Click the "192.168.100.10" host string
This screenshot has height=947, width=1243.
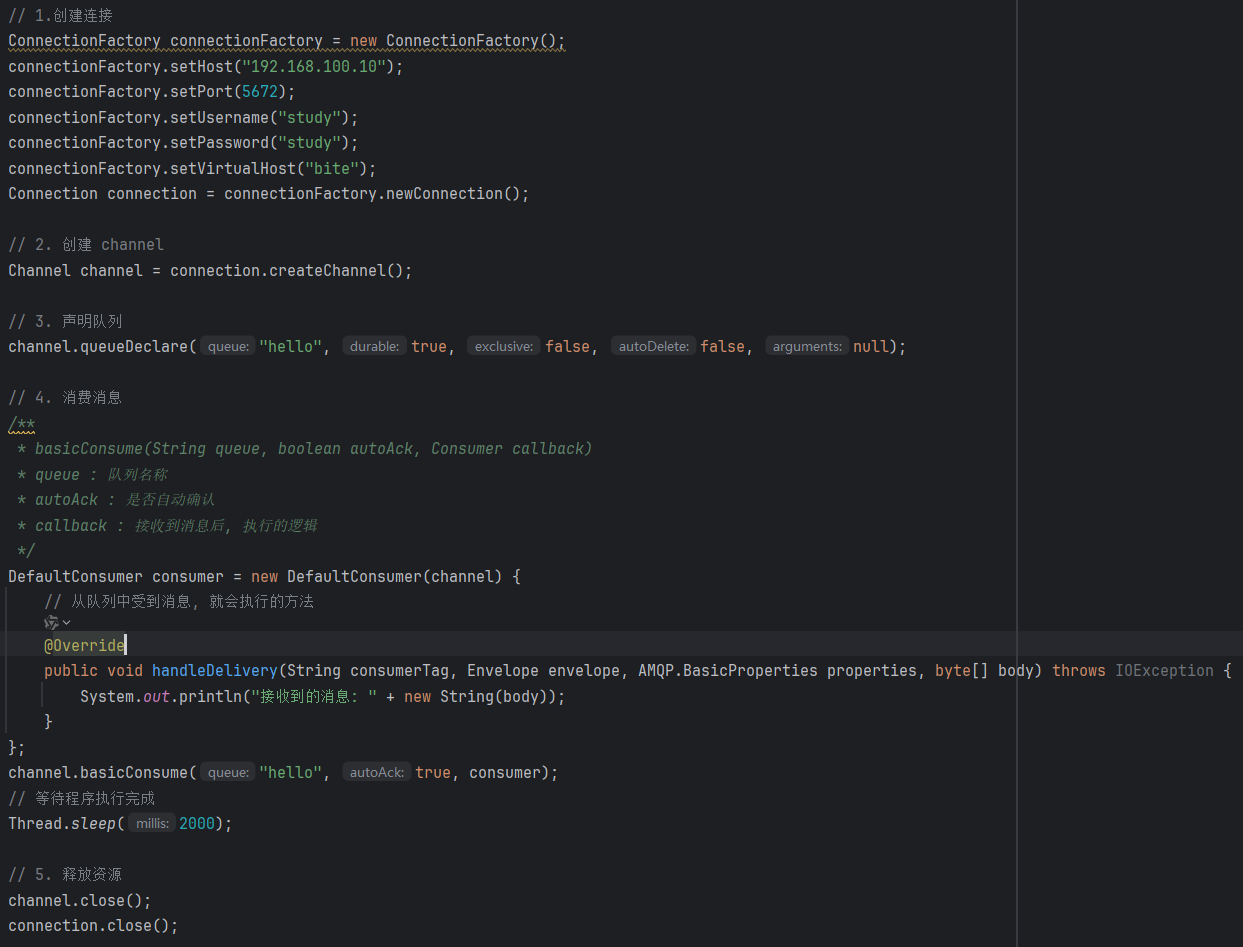[x=314, y=67]
